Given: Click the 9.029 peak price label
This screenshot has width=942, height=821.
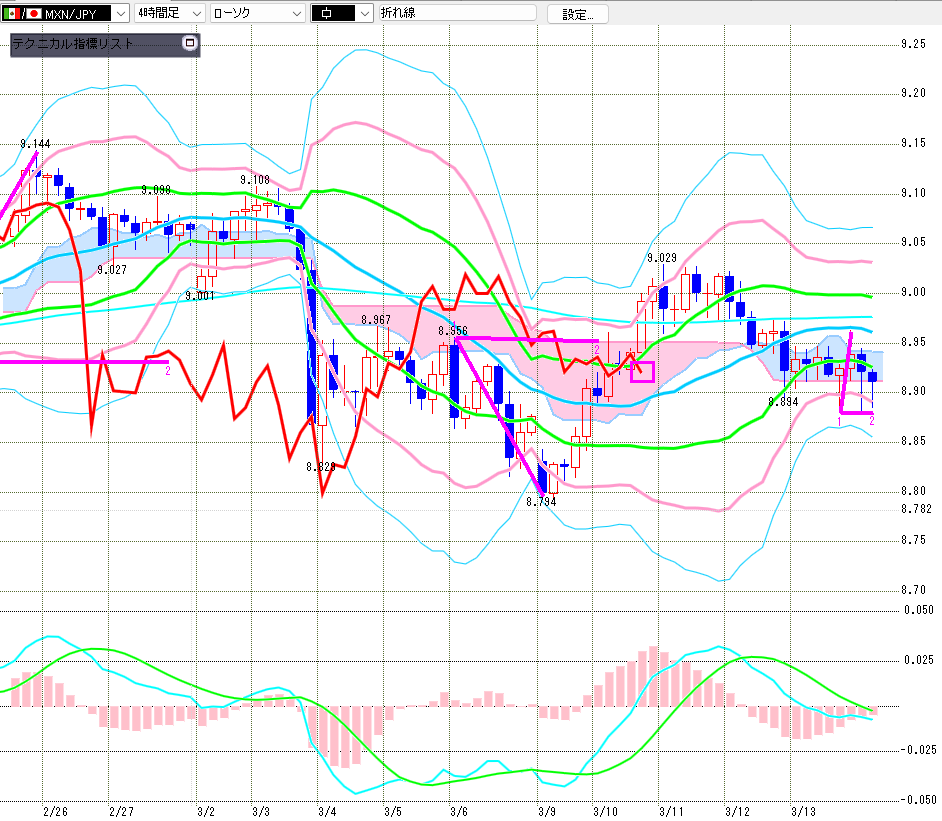Looking at the screenshot, I should [662, 258].
